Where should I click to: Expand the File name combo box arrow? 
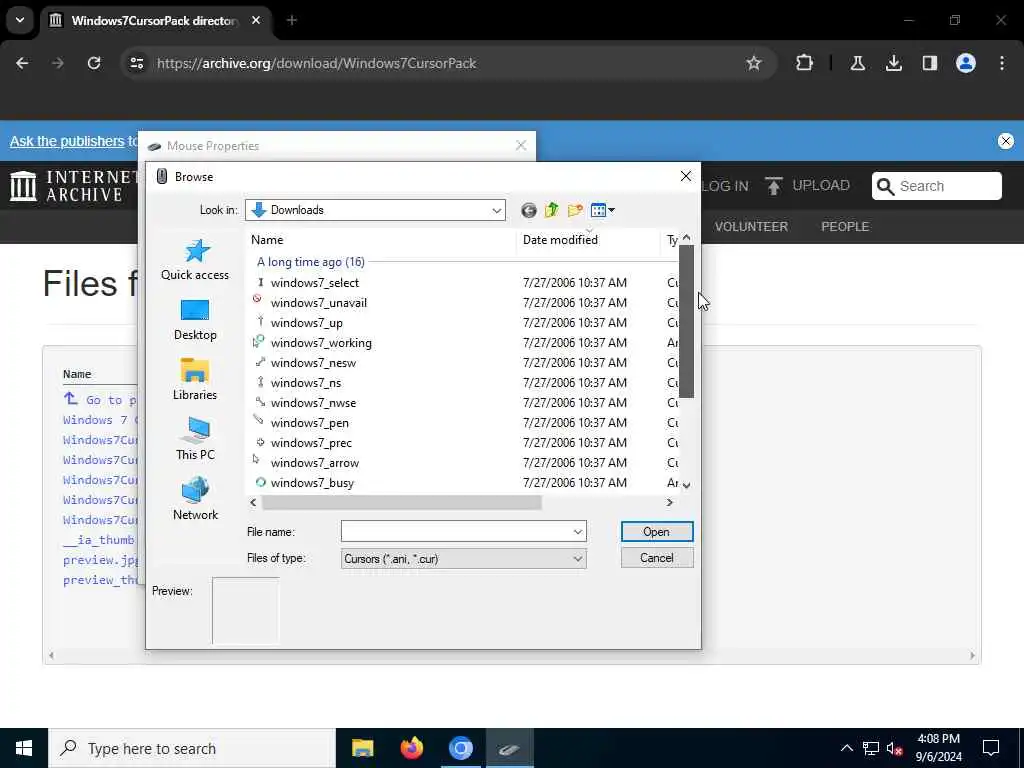(x=578, y=532)
